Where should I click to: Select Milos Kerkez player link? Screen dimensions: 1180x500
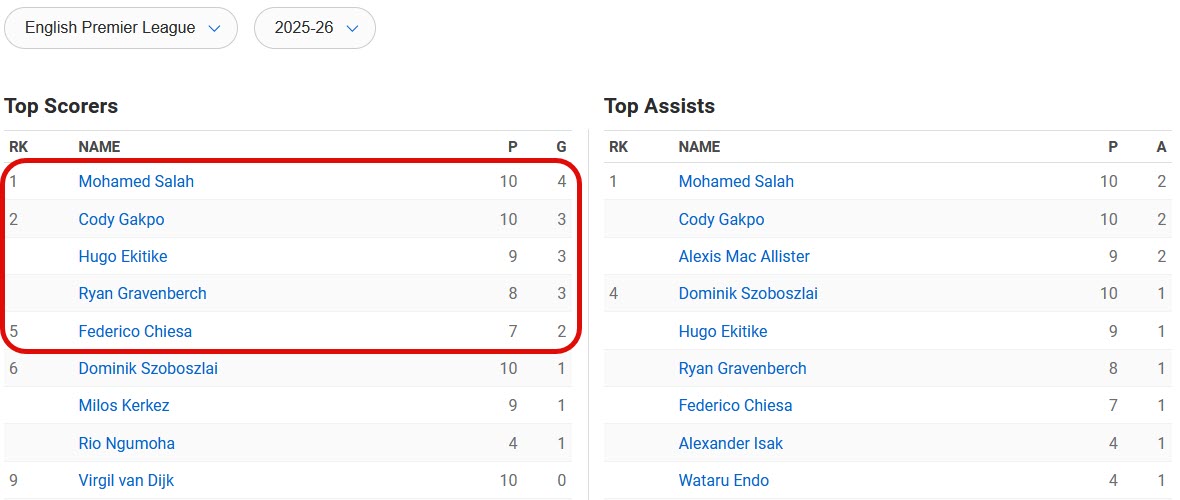click(124, 406)
